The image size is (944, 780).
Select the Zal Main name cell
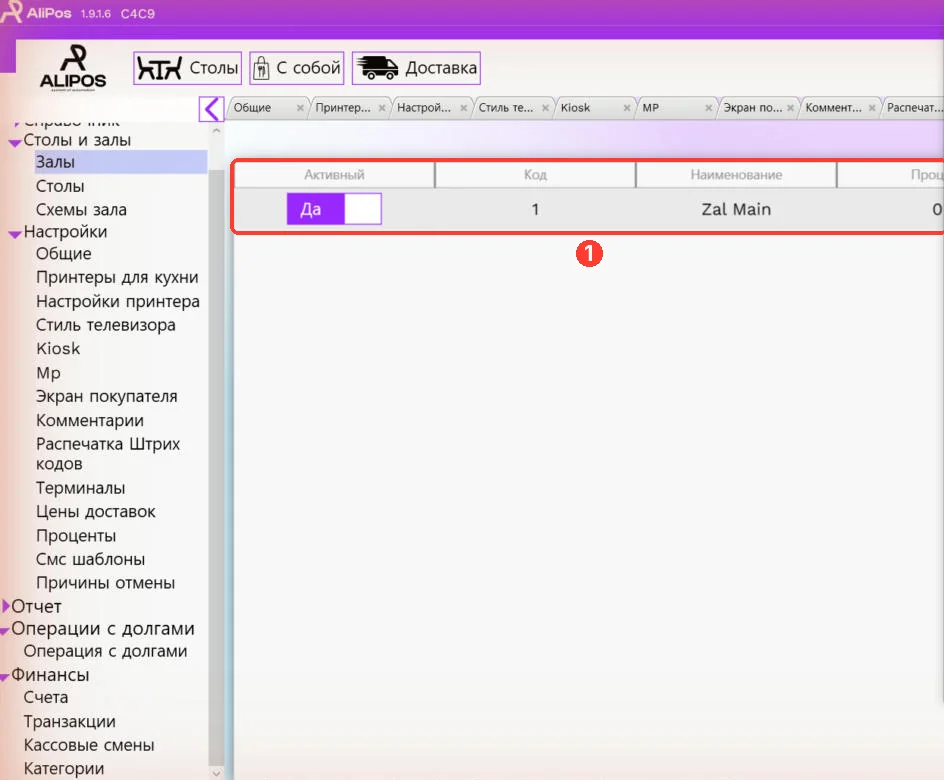(736, 209)
